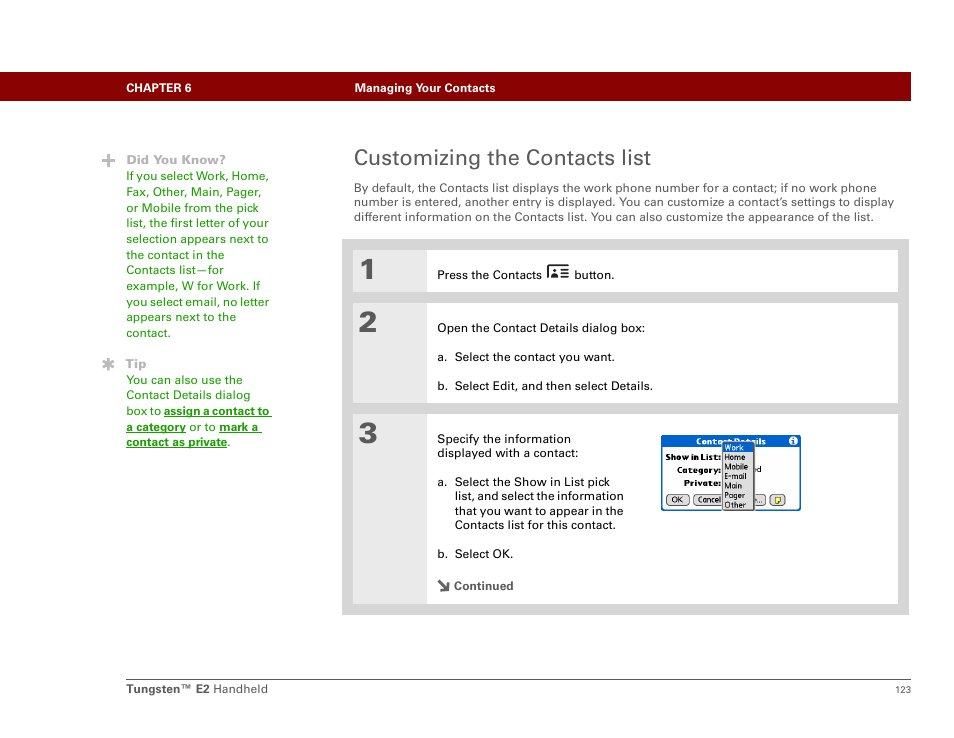The width and height of the screenshot is (954, 738).
Task: Click the 'Category:' label in the dialog
Action: (699, 470)
